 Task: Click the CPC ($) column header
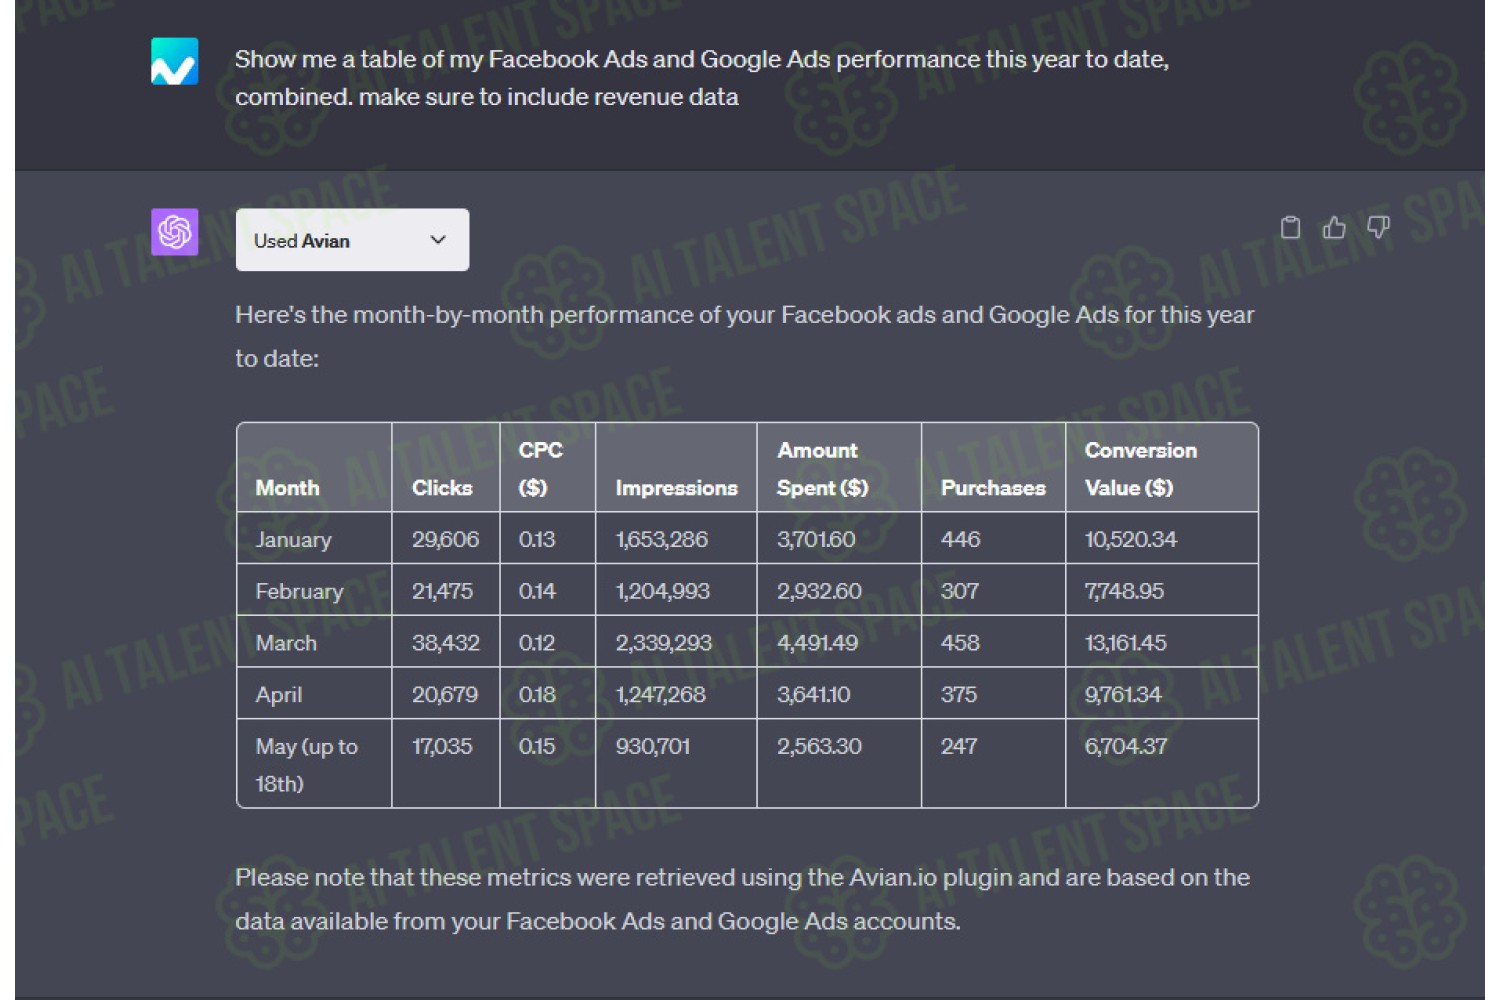pyautogui.click(x=540, y=469)
